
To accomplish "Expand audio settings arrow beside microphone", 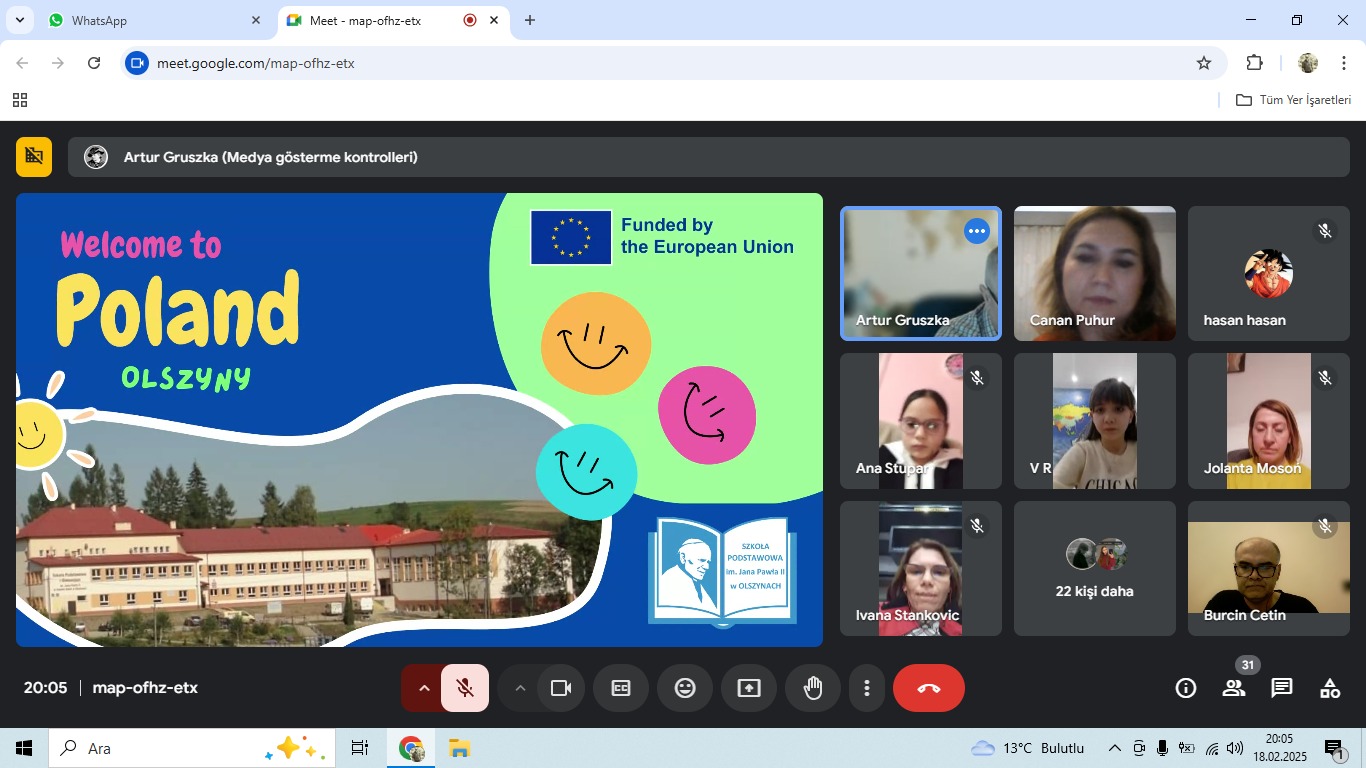I will 424,688.
